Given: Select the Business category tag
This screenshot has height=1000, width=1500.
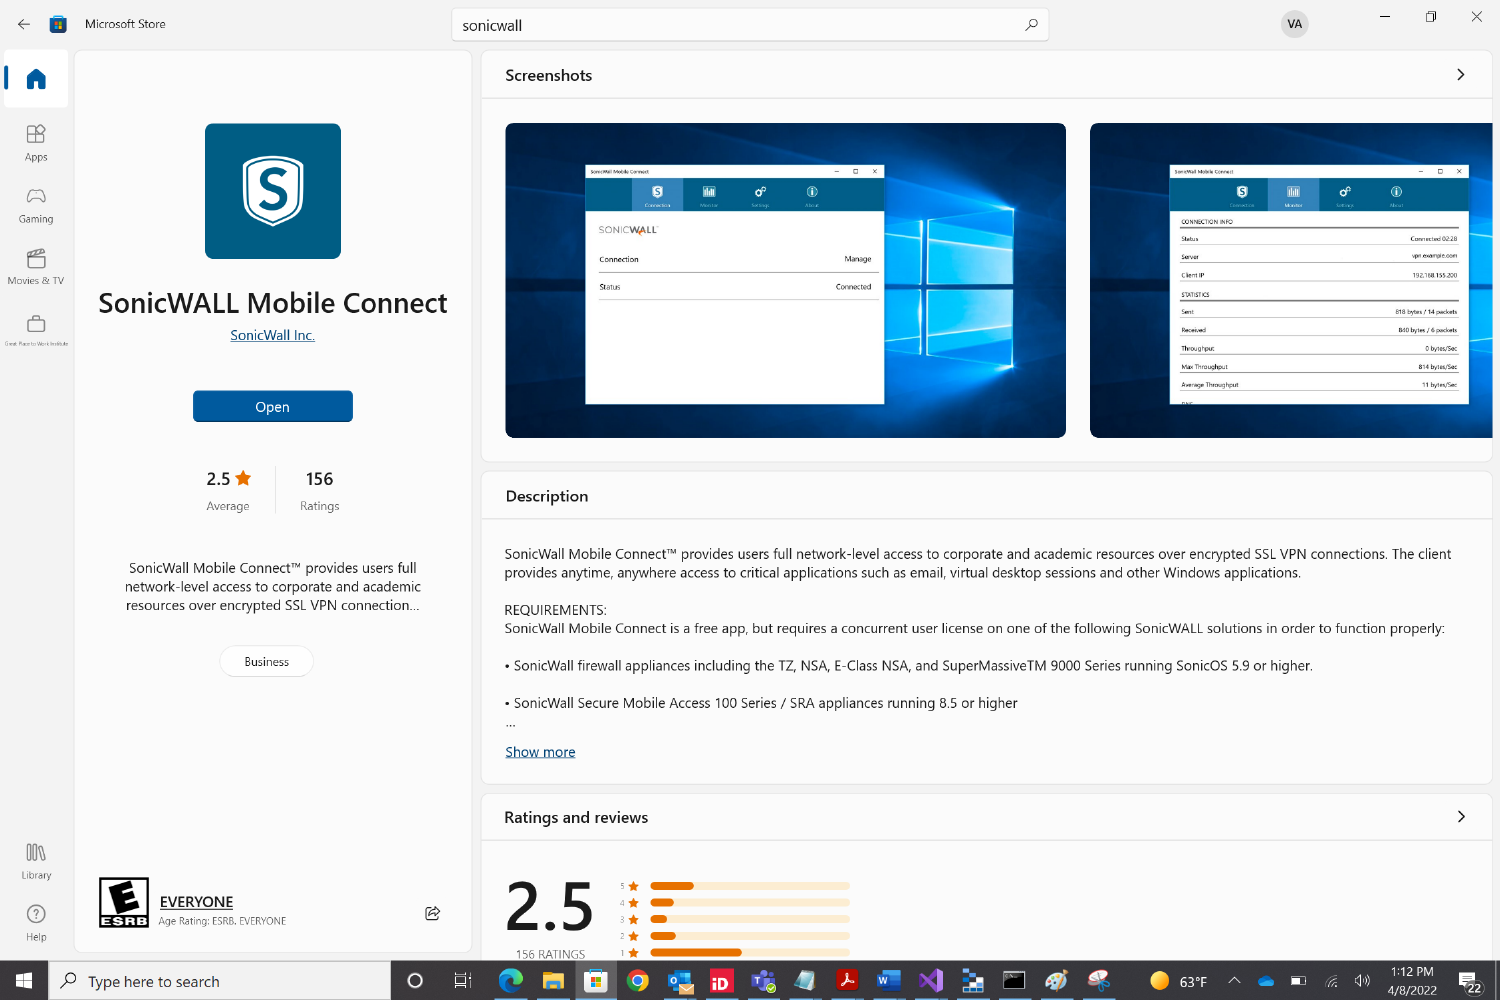Looking at the screenshot, I should coord(266,661).
